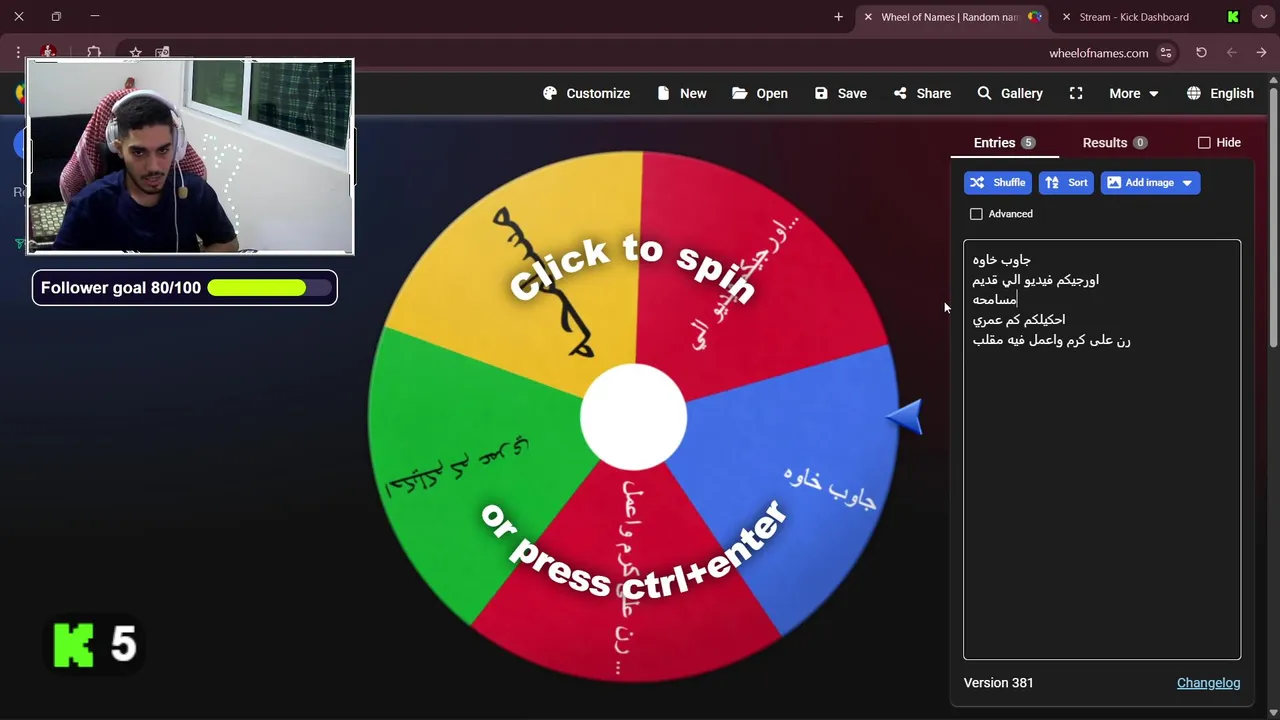The image size is (1280, 720).
Task: Open a new browser tab
Action: [838, 17]
